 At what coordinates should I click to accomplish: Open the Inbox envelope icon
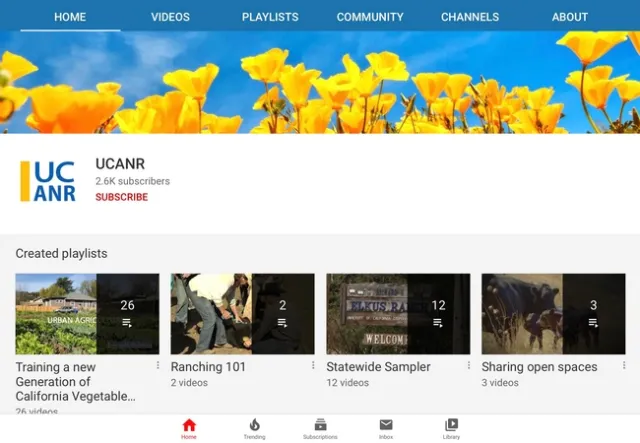[x=386, y=428]
